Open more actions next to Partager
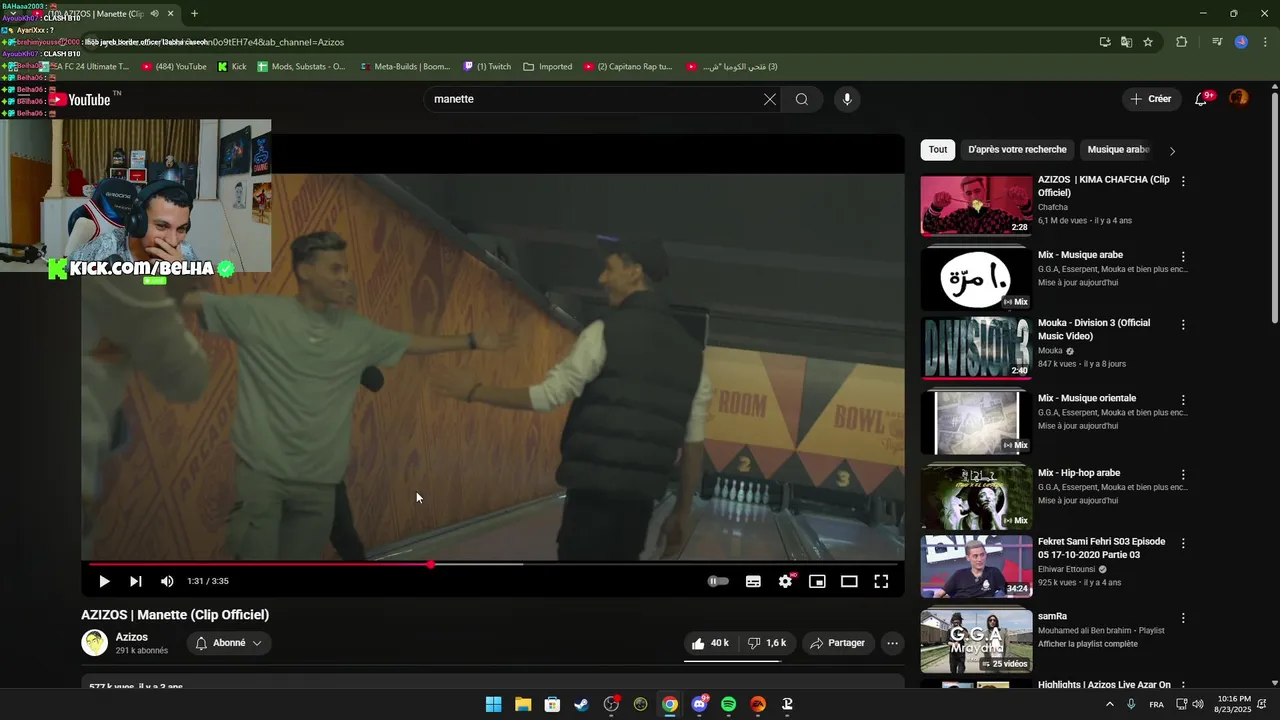This screenshot has width=1280, height=720. (x=893, y=643)
